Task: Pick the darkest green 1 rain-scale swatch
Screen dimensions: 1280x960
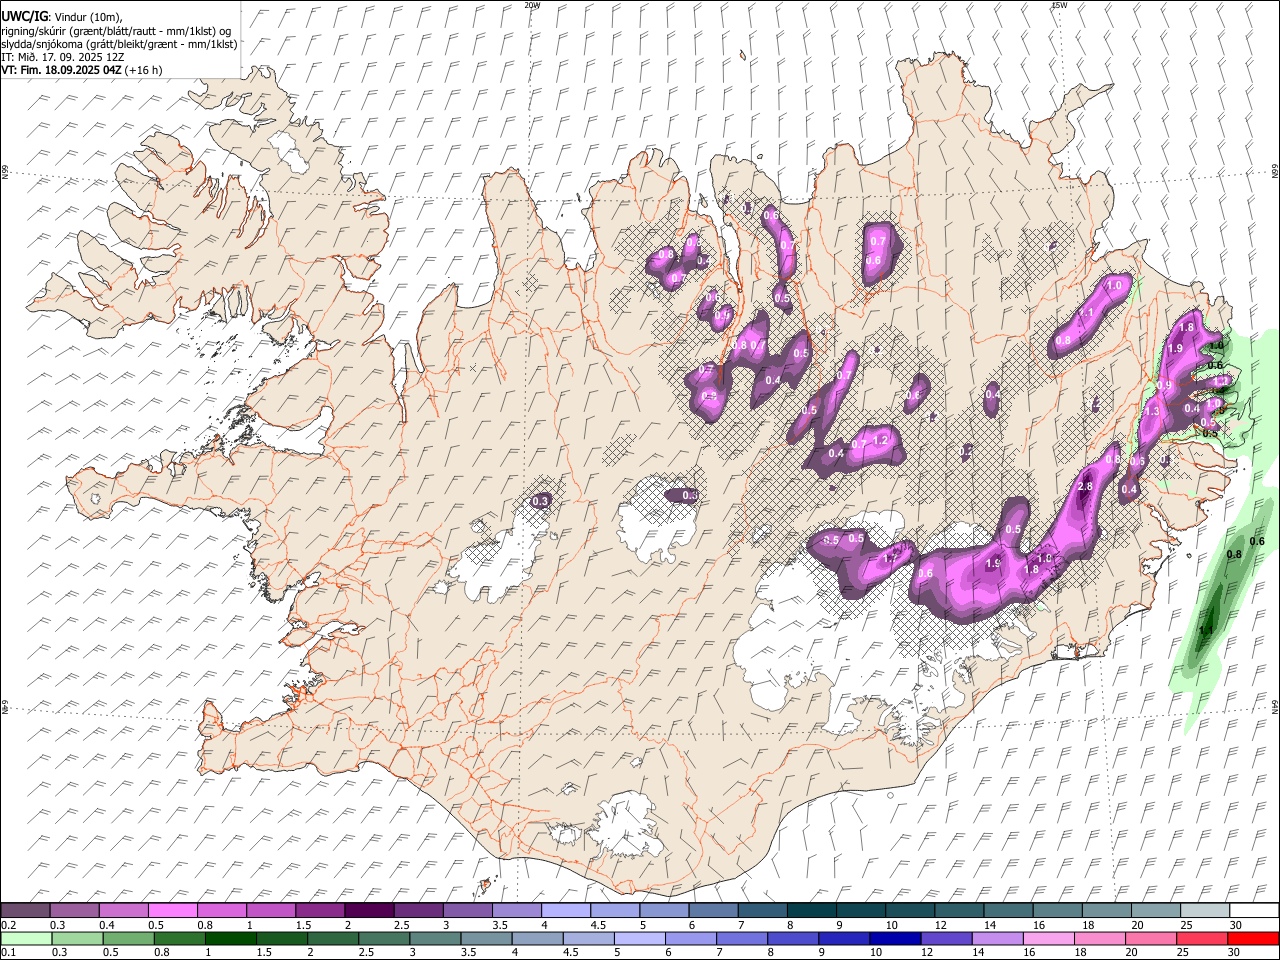Action: tap(231, 939)
